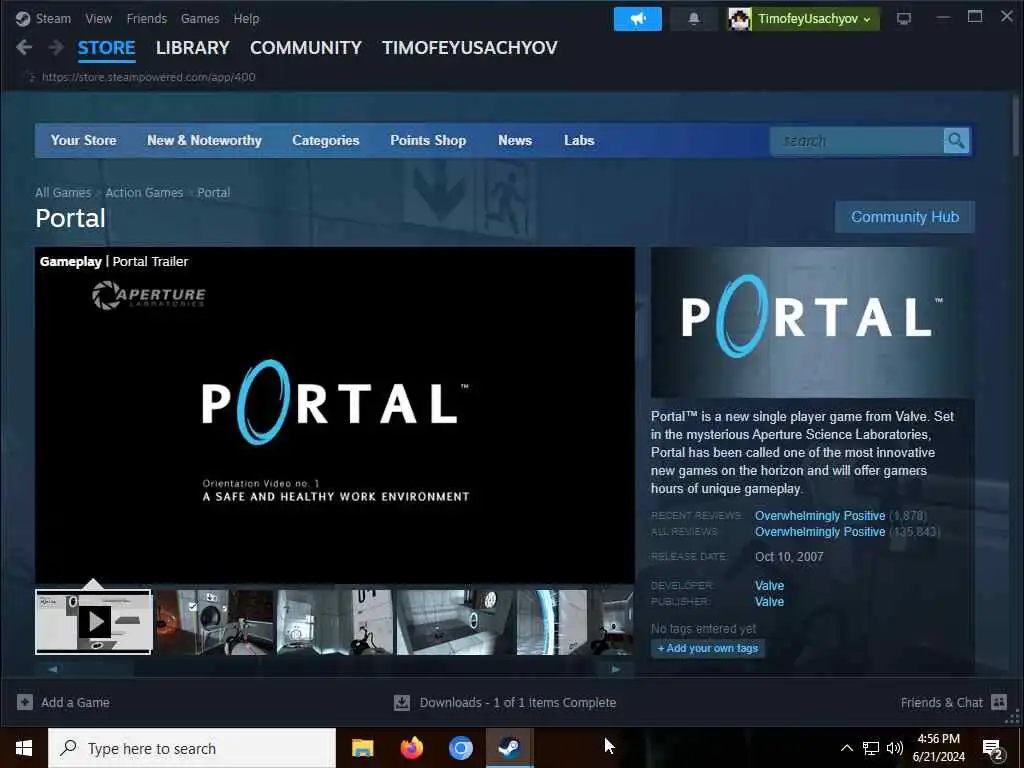Switch to Big Picture mode monitor icon
Screen dimensions: 1024x768
[904, 19]
